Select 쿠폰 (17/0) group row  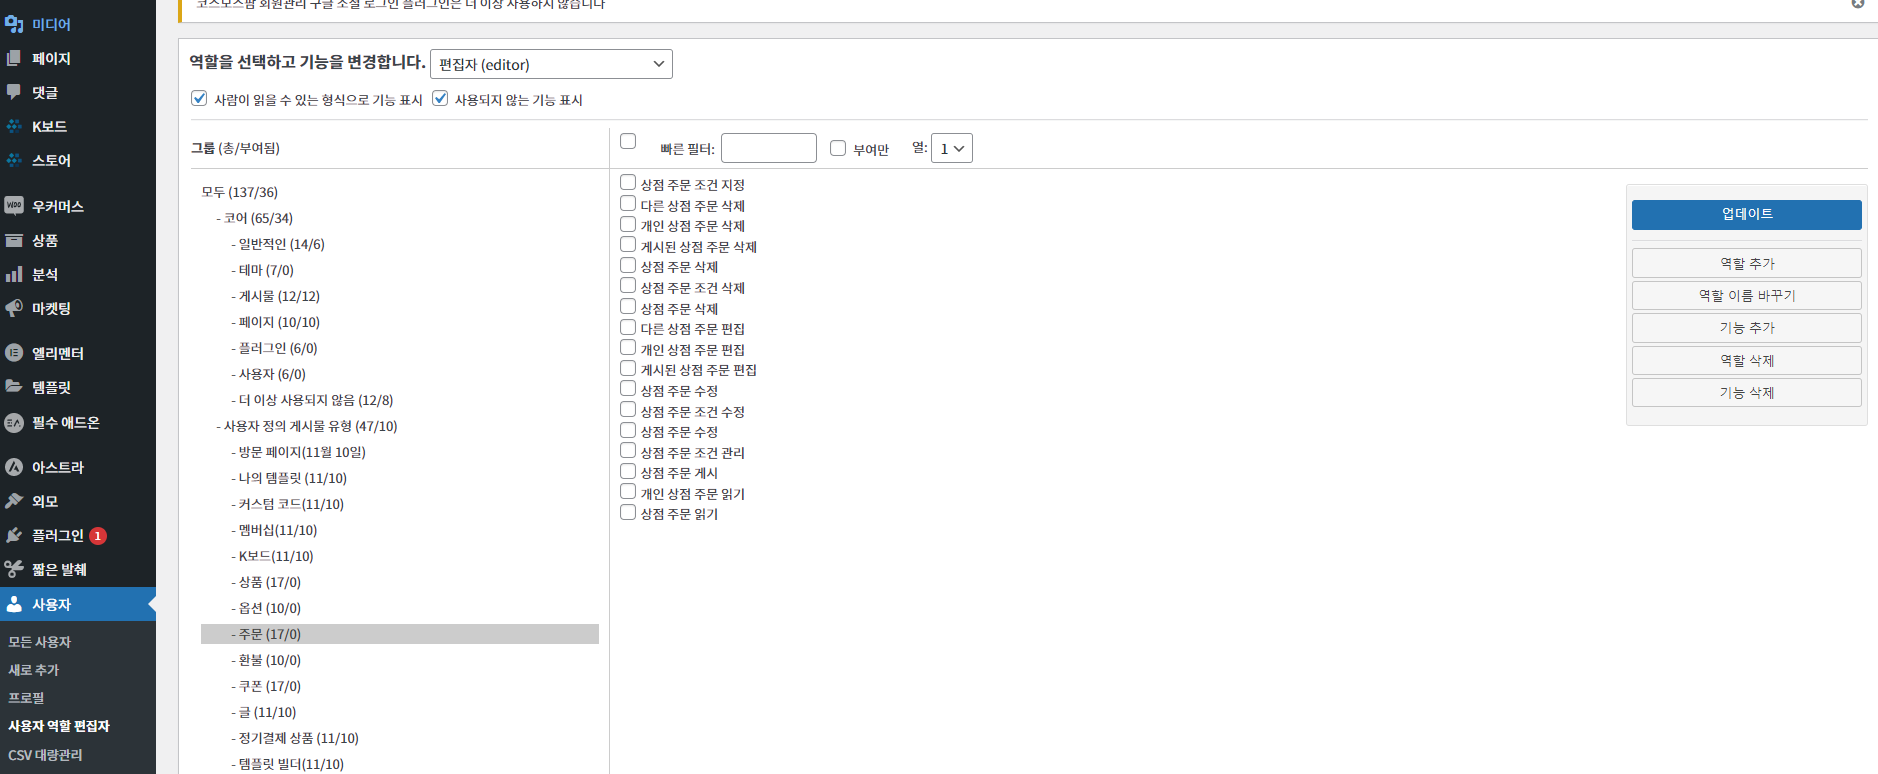point(400,686)
